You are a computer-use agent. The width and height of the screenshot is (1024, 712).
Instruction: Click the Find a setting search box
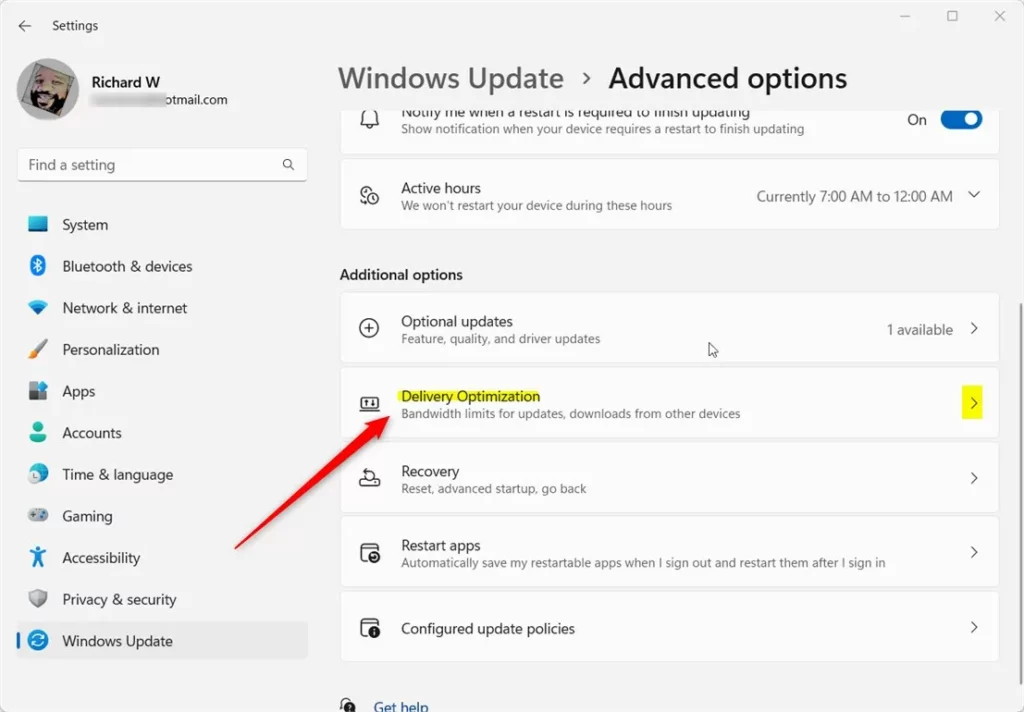click(x=162, y=165)
